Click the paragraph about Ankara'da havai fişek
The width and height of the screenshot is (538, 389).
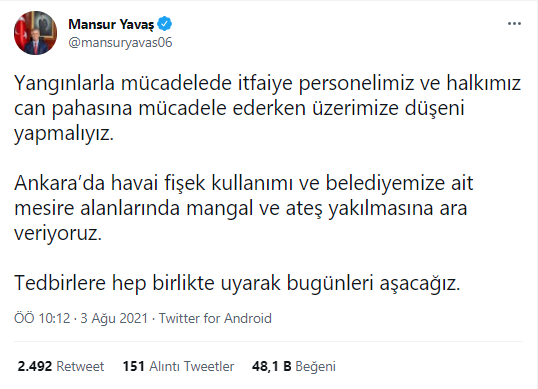[x=244, y=208]
